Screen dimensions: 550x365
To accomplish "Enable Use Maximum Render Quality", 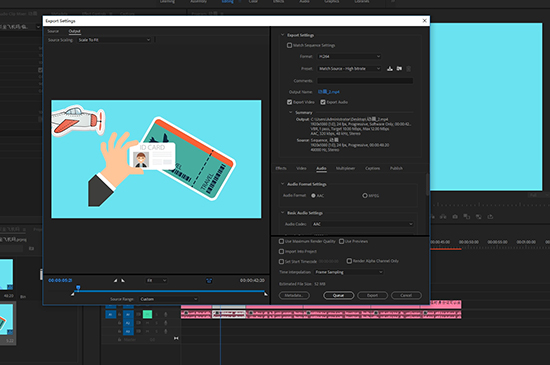I will pyautogui.click(x=281, y=241).
